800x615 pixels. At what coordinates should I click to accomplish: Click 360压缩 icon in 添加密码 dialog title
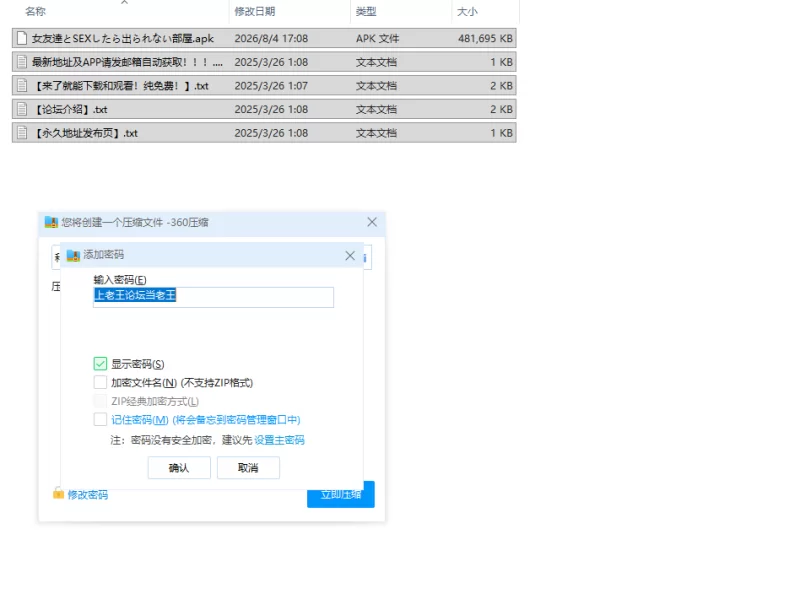73,255
